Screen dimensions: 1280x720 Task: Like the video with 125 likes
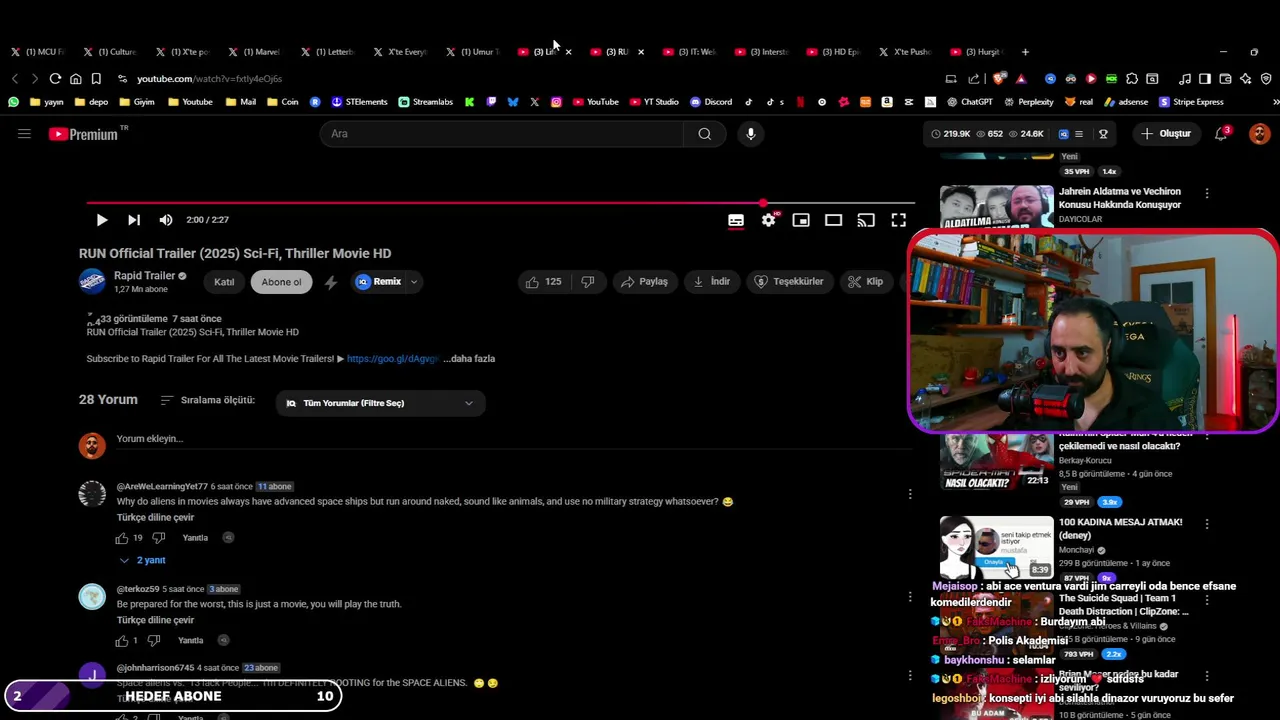click(x=543, y=282)
